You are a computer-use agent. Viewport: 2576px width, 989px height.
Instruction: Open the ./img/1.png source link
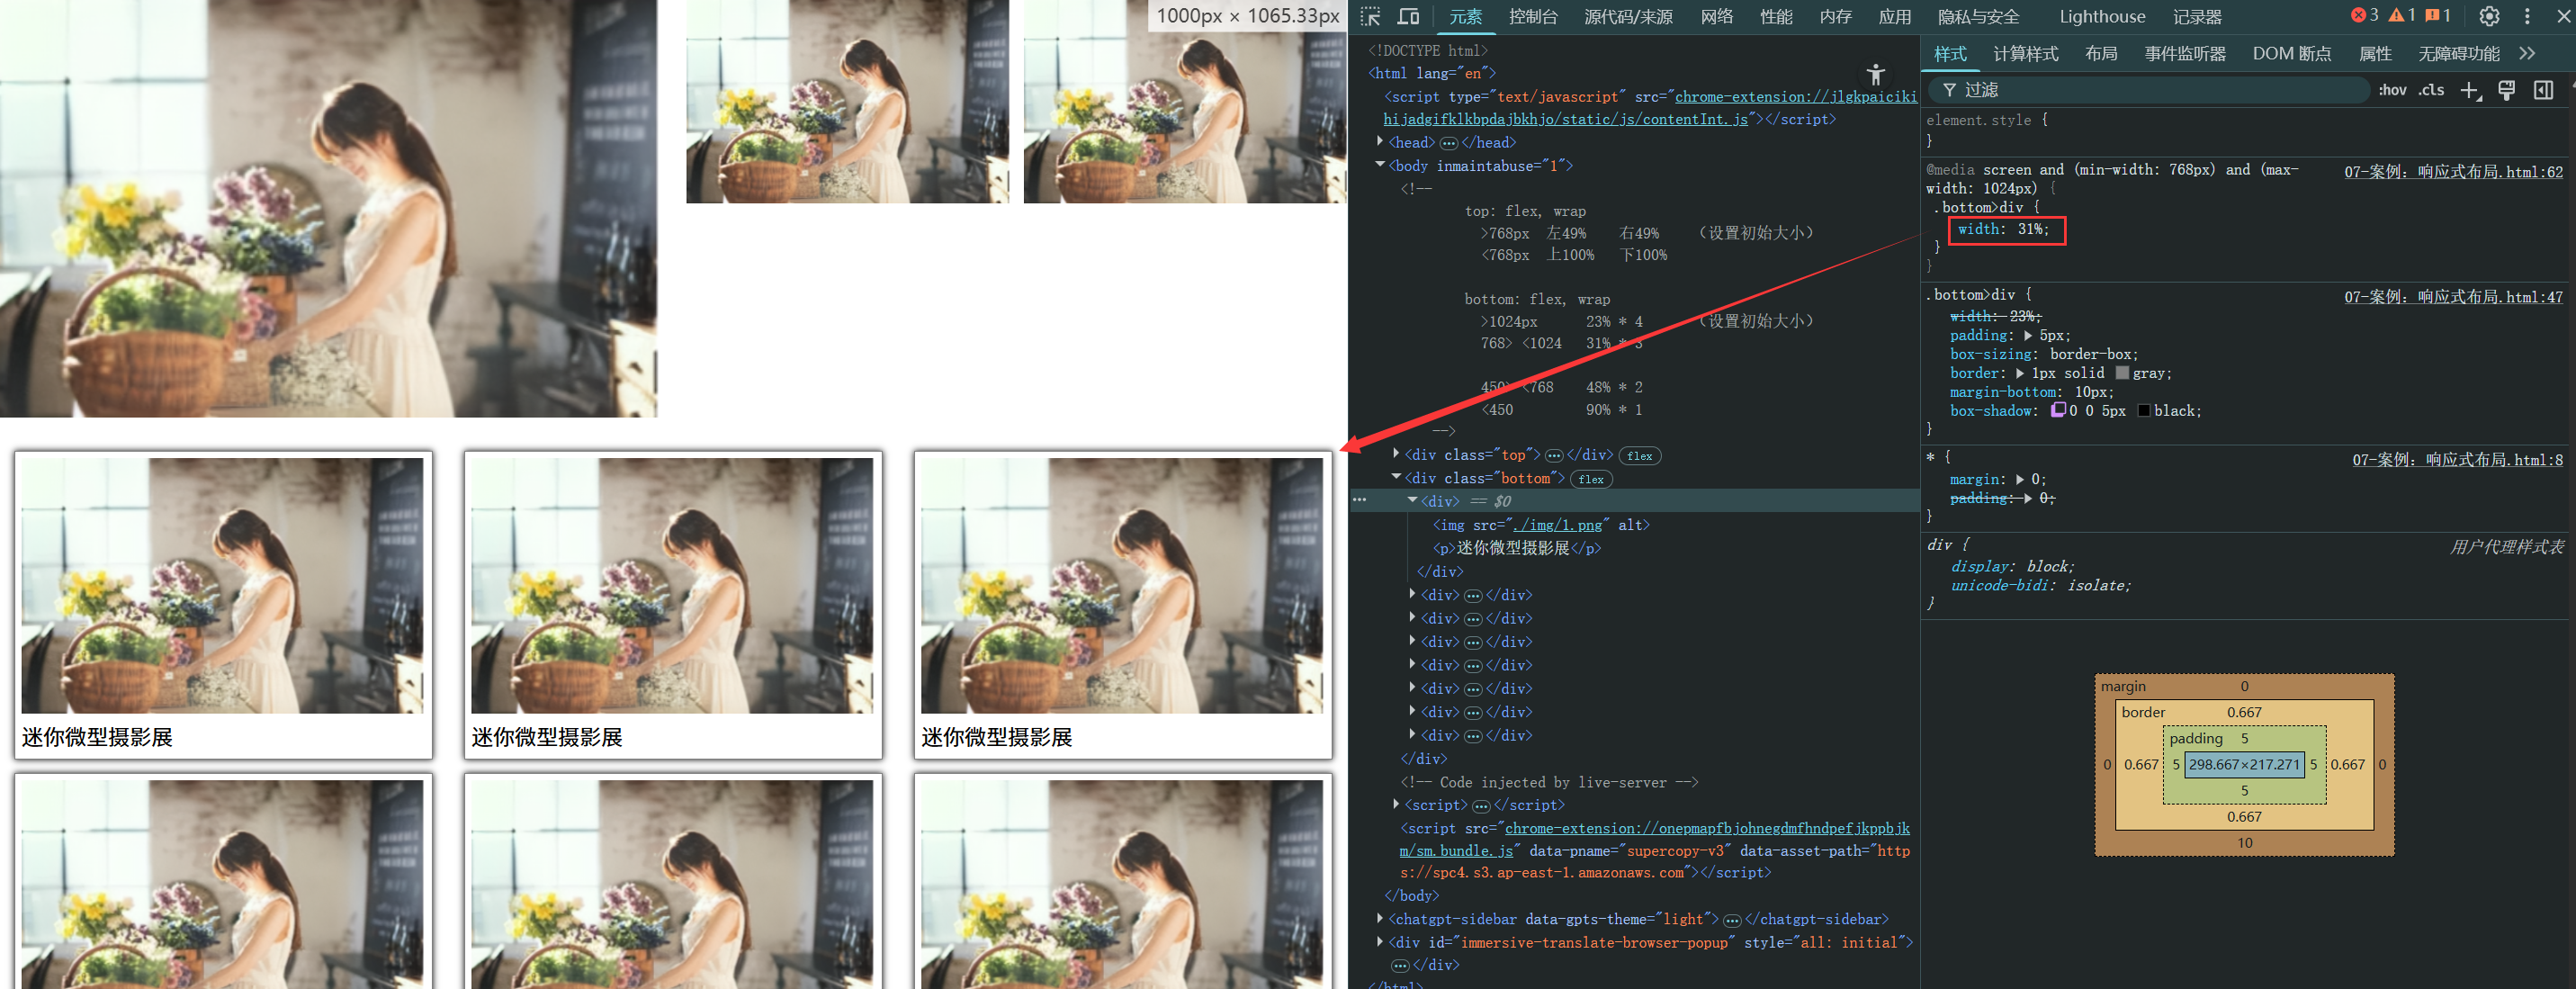click(x=1558, y=525)
